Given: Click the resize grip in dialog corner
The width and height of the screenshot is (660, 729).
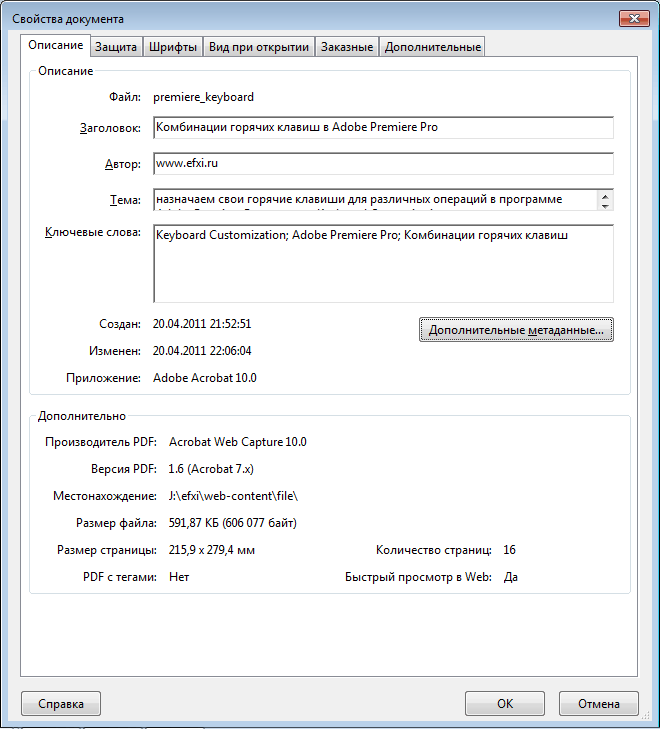Looking at the screenshot, I should 647,716.
